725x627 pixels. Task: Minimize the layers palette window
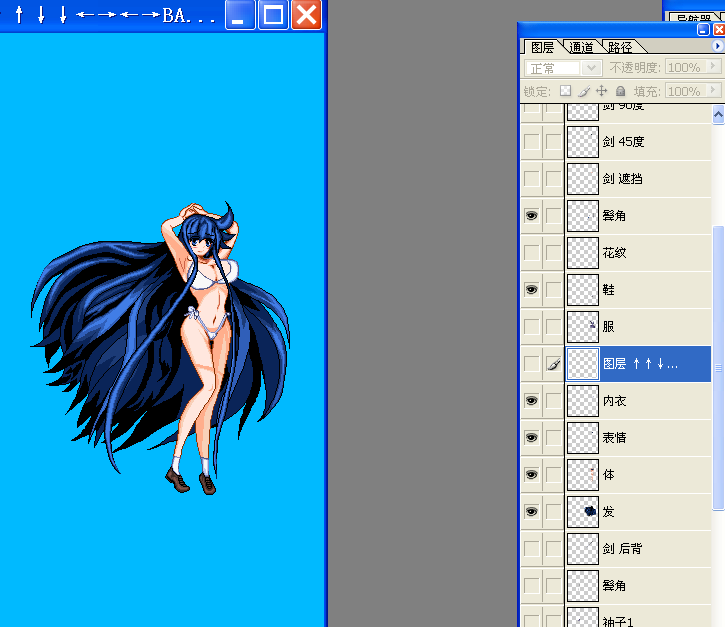[703, 30]
